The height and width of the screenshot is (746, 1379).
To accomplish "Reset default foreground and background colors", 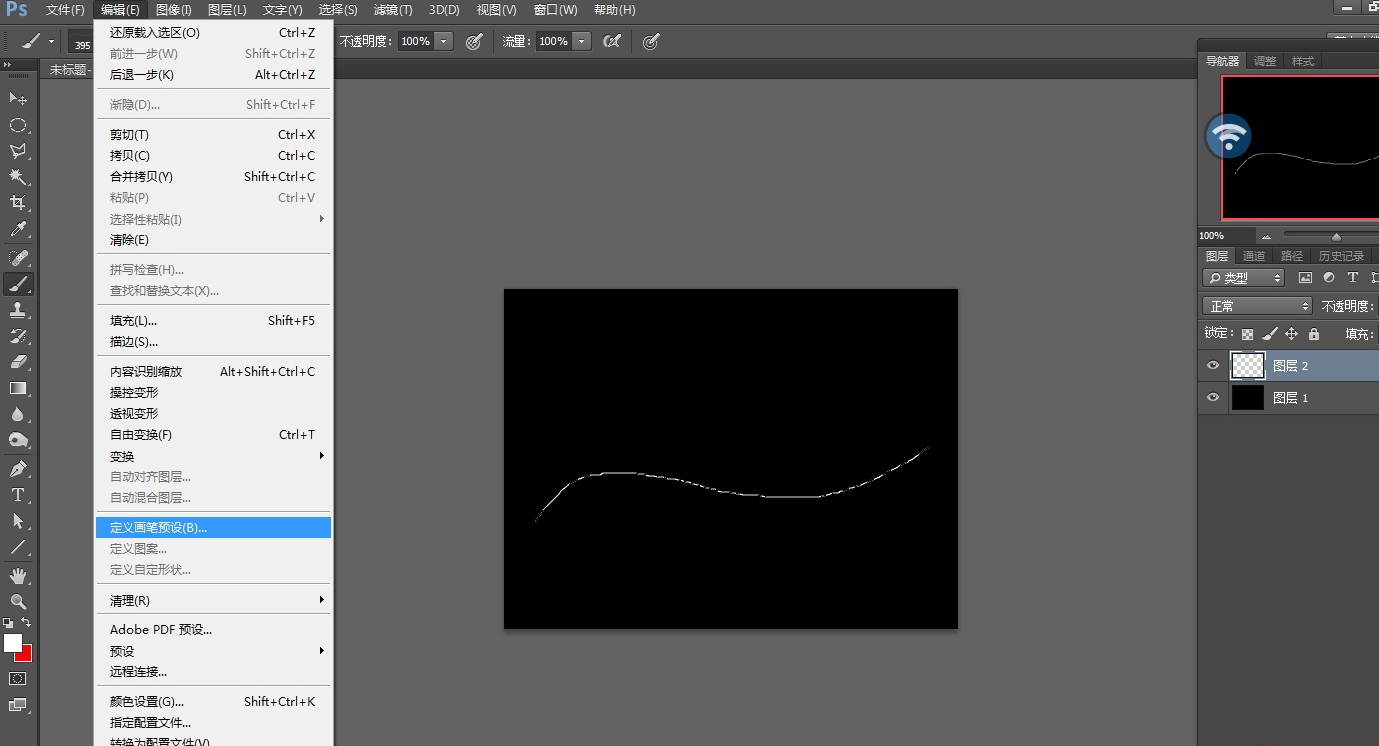I will [8, 622].
